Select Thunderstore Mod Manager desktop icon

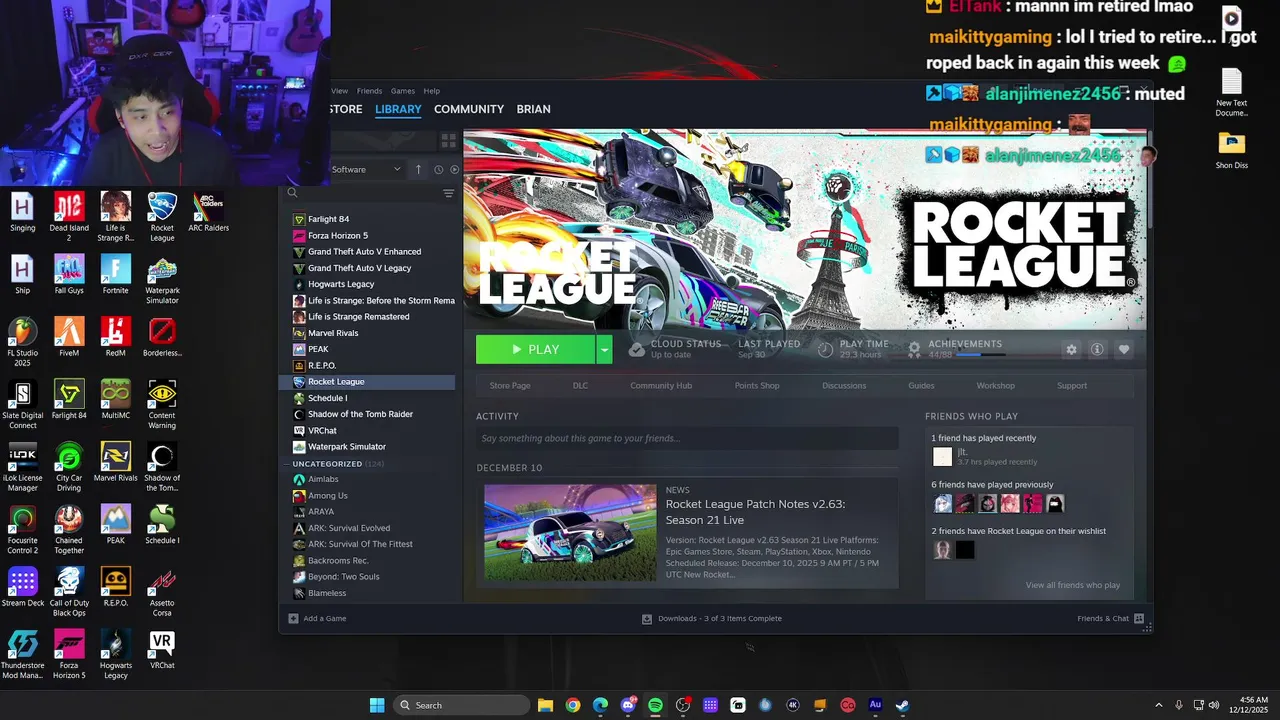coord(22,655)
